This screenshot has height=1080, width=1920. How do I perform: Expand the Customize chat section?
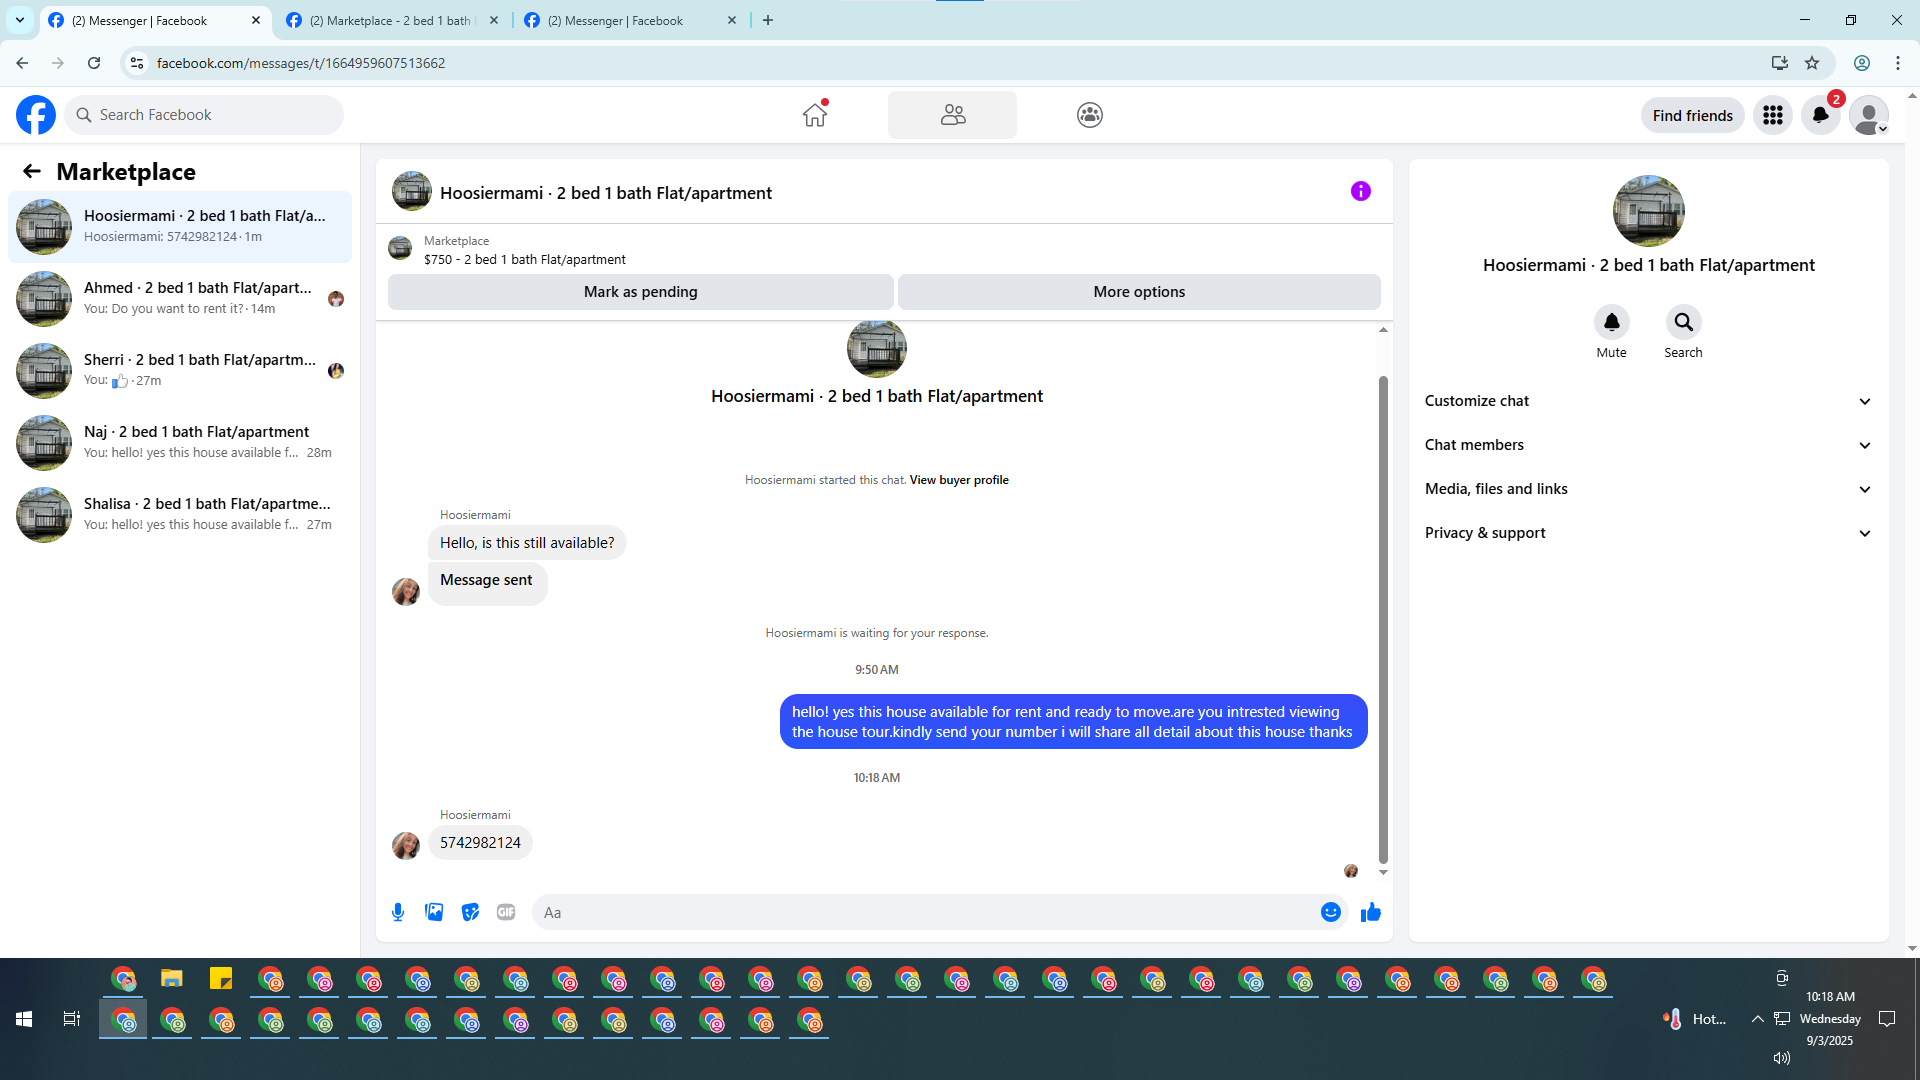pos(1649,401)
